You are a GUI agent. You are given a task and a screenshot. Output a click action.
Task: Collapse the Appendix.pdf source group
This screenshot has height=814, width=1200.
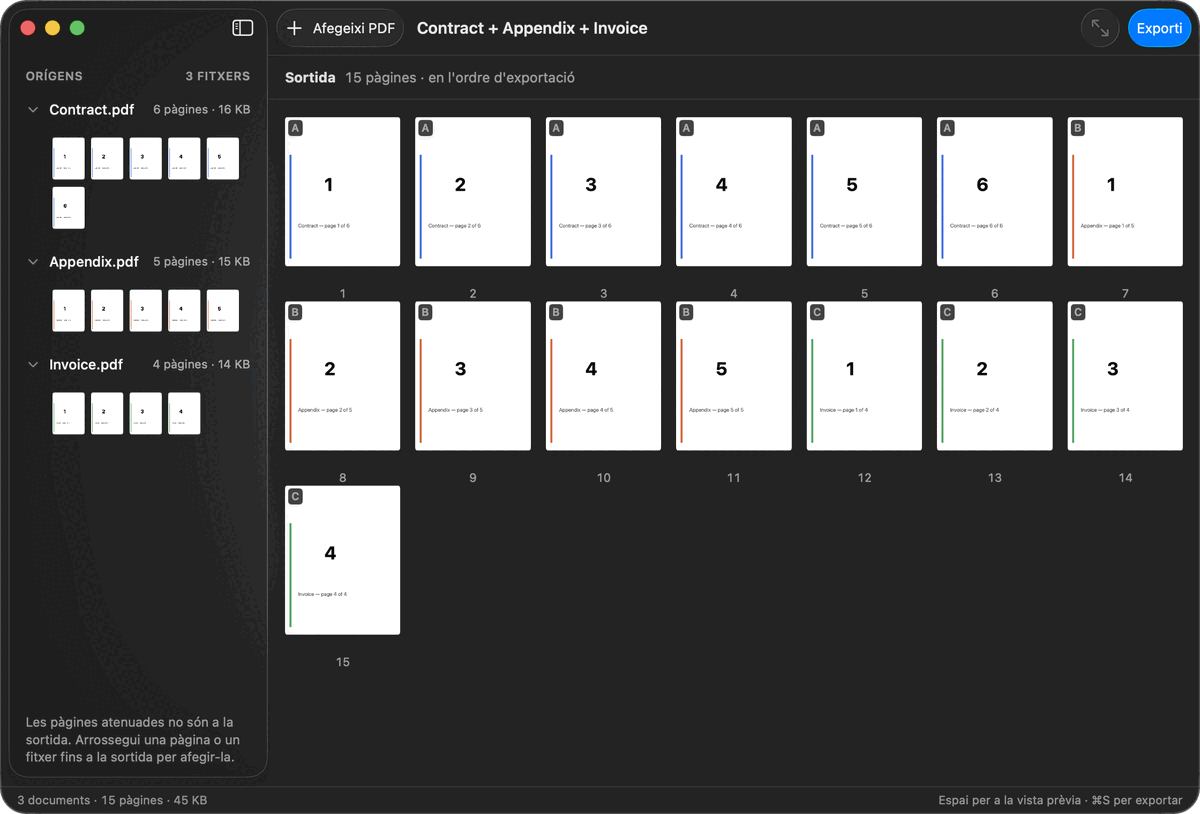(33, 262)
